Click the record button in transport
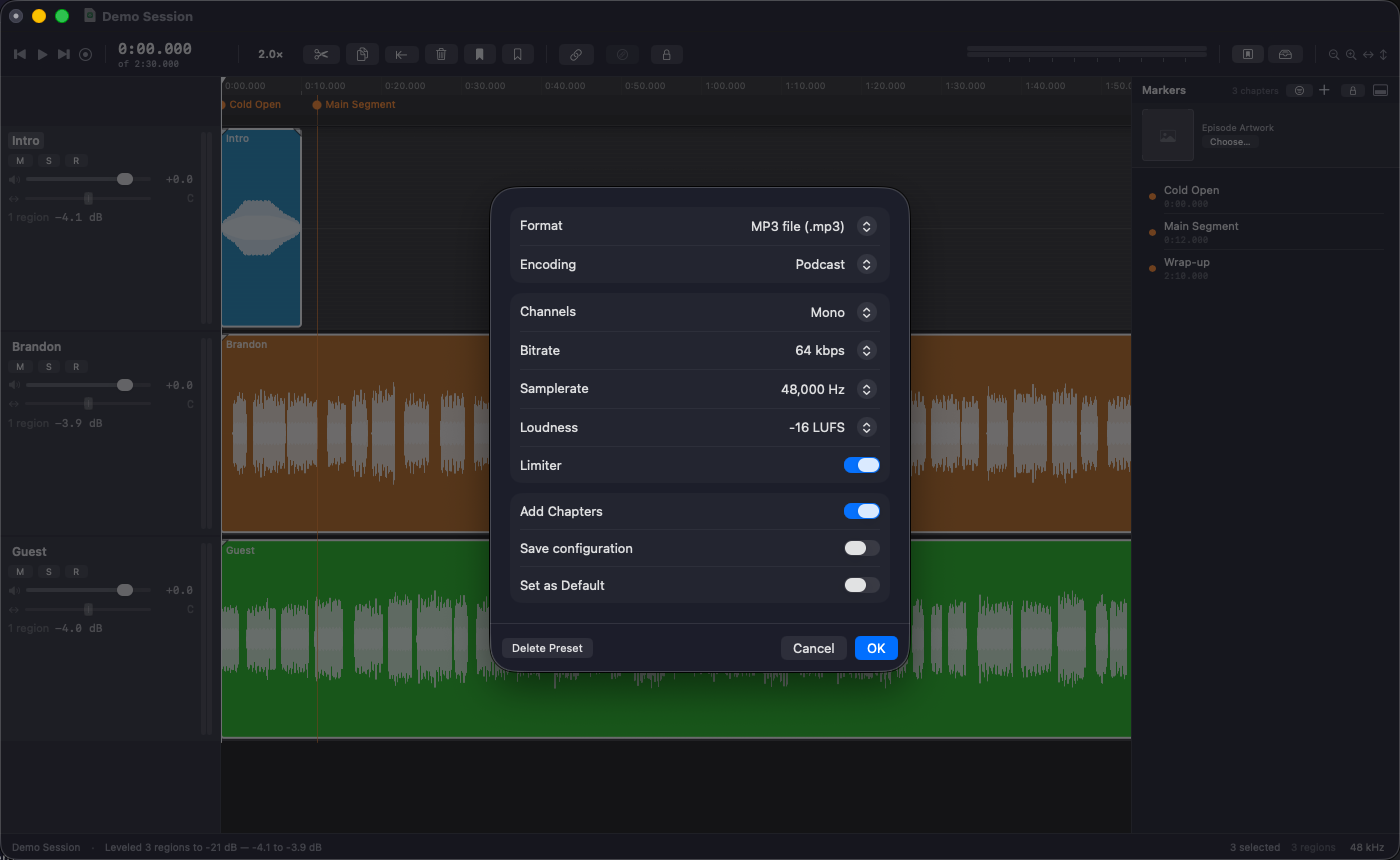Image resolution: width=1400 pixels, height=860 pixels. [86, 54]
